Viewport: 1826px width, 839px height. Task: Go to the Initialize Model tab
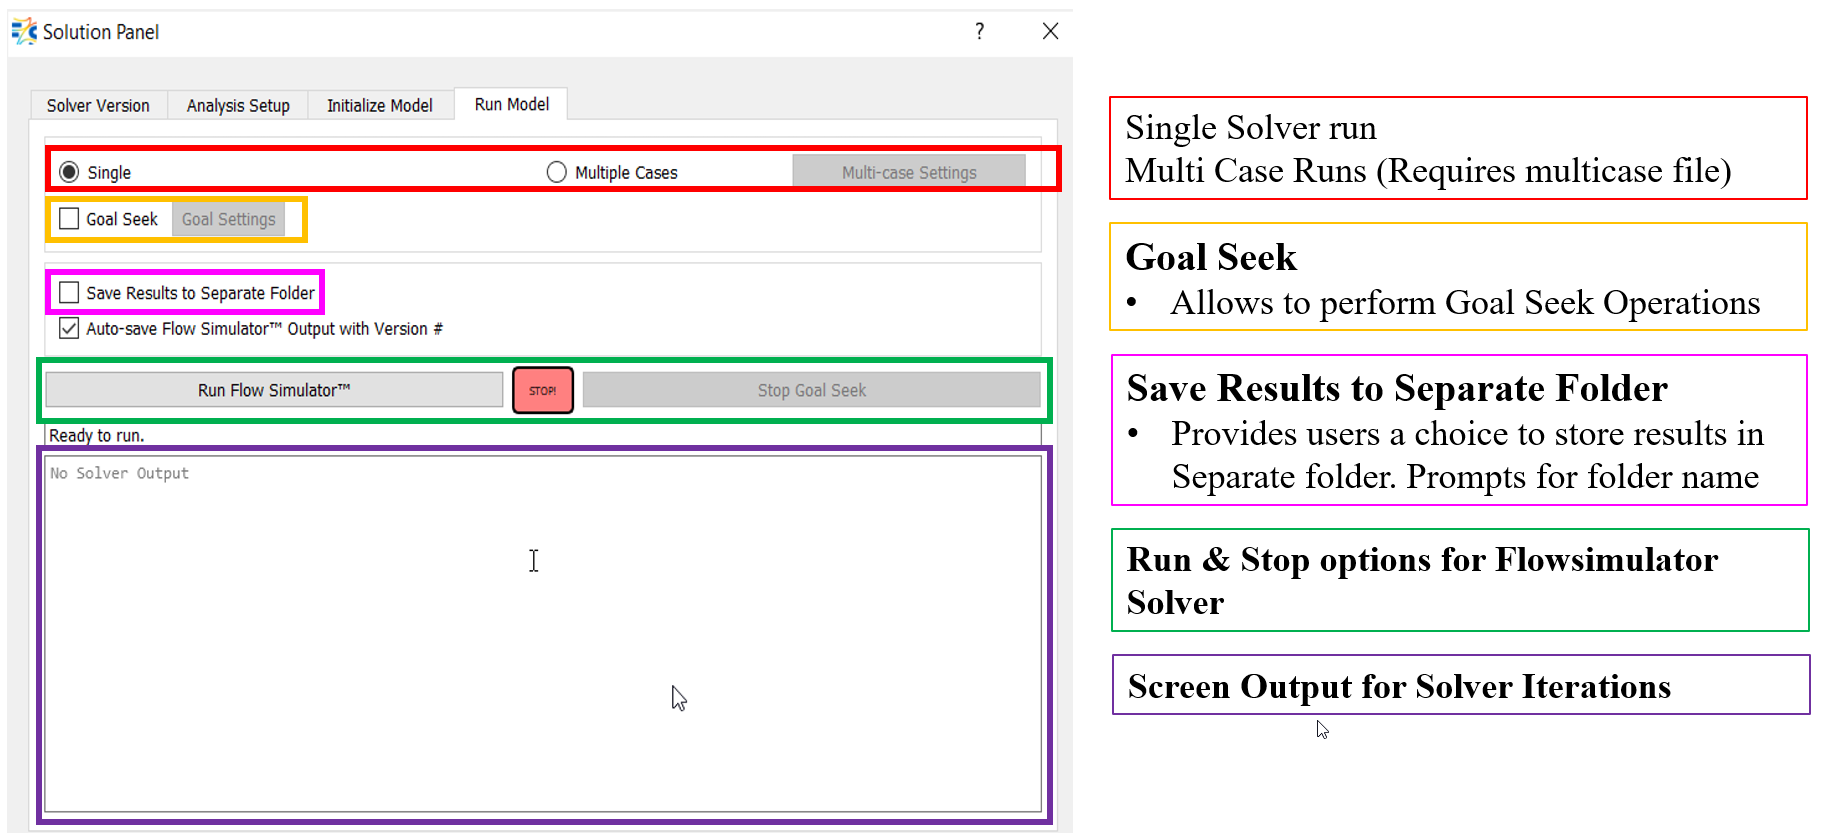pos(379,105)
